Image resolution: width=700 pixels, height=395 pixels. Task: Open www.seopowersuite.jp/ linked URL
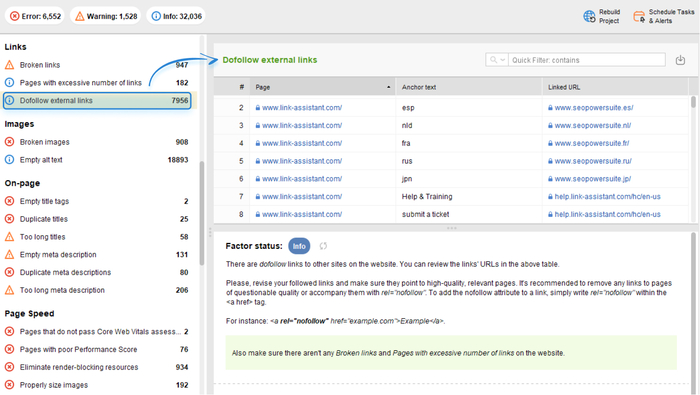tap(592, 179)
